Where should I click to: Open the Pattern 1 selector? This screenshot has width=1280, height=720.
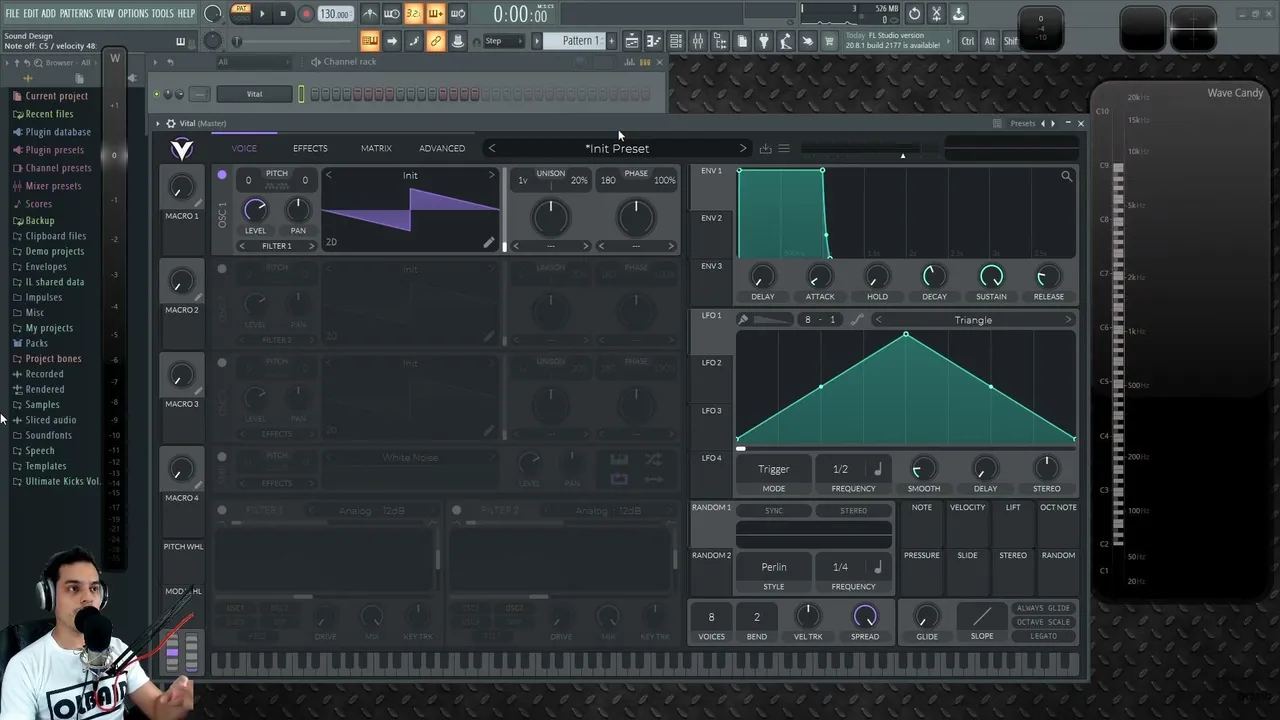(x=580, y=41)
